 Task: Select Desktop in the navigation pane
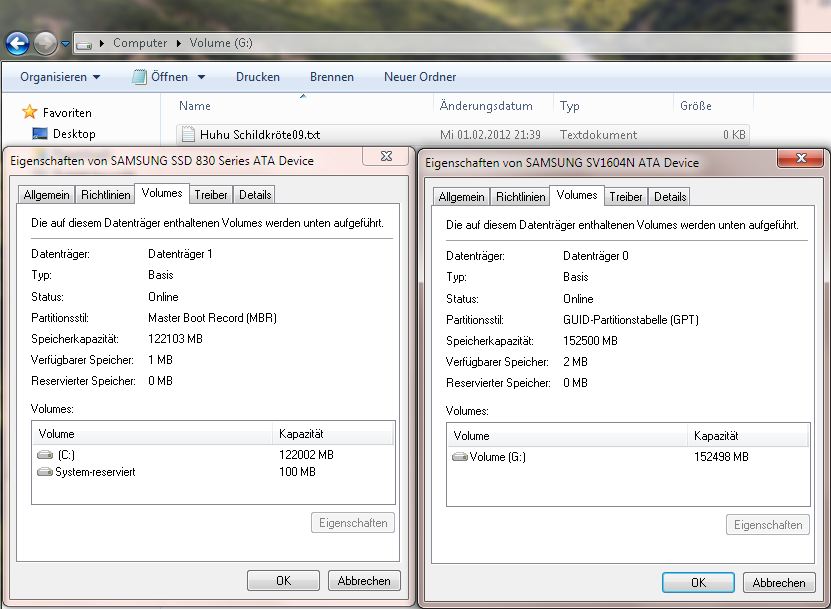click(74, 134)
